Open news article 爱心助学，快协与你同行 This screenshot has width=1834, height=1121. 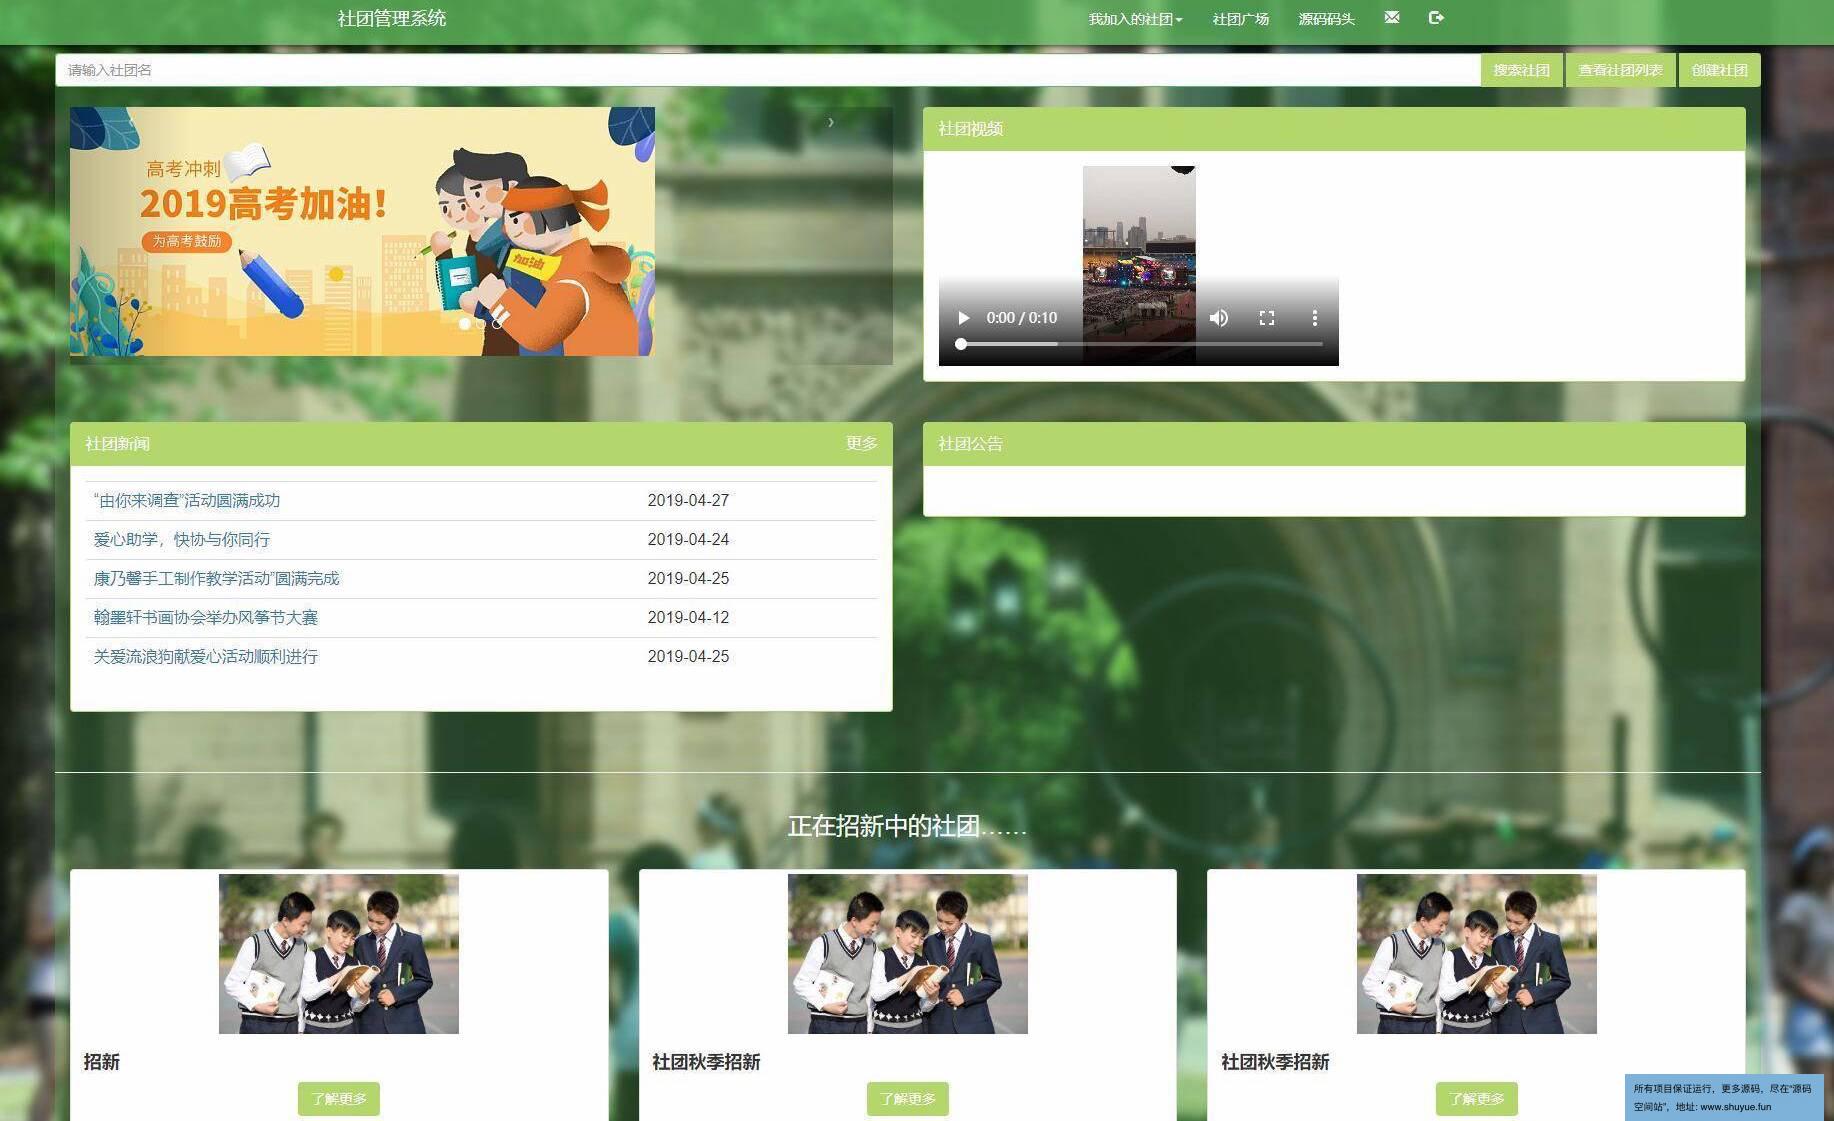182,540
